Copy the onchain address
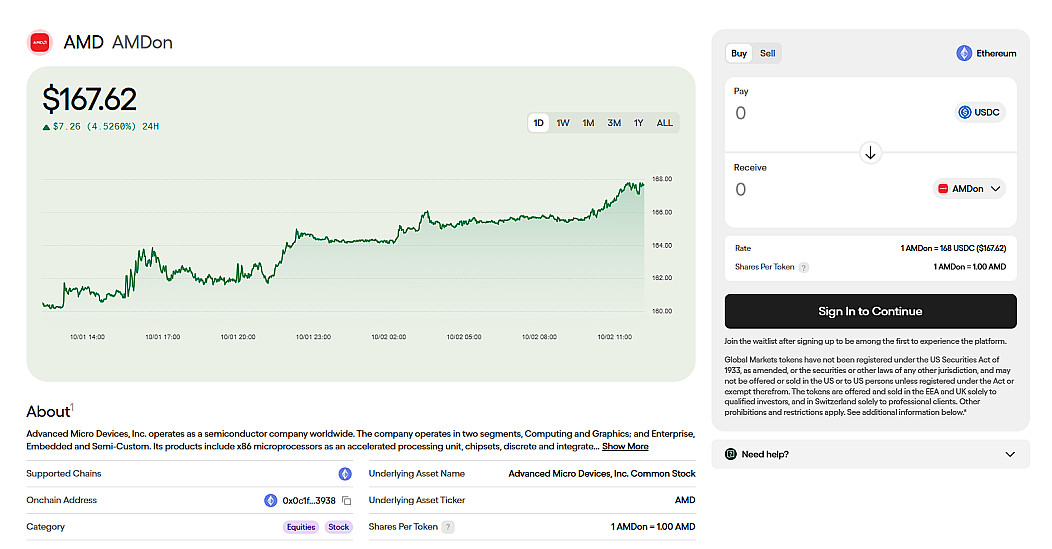Viewport: 1052px width, 549px height. pos(347,501)
